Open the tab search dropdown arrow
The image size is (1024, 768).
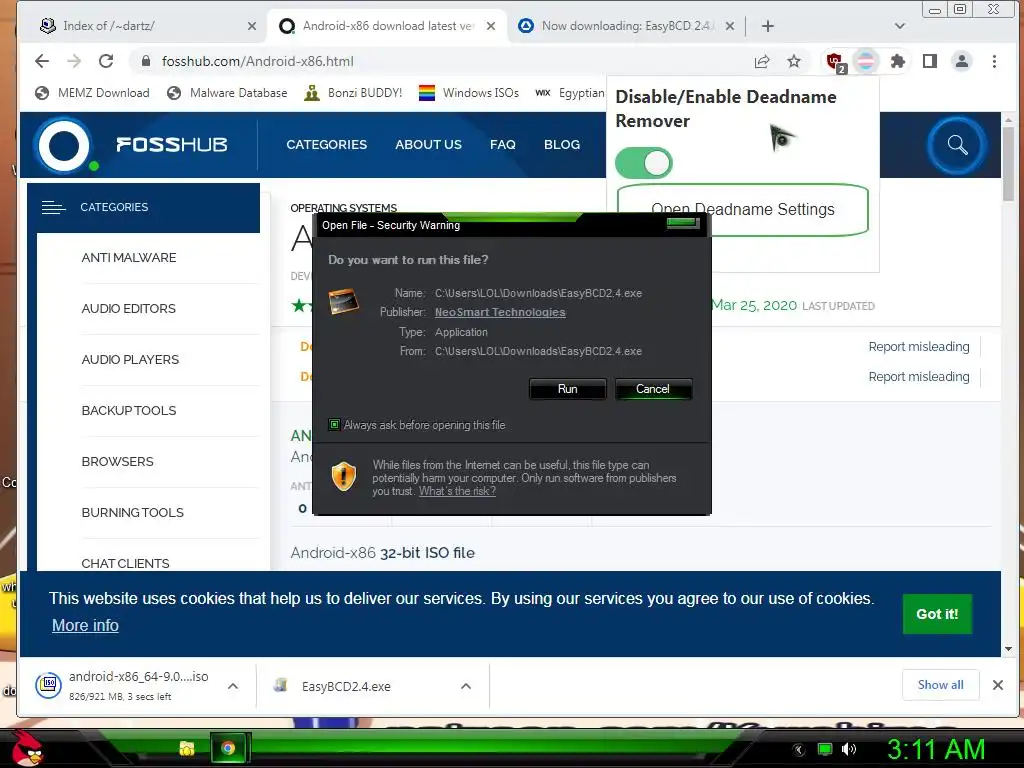(x=899, y=26)
